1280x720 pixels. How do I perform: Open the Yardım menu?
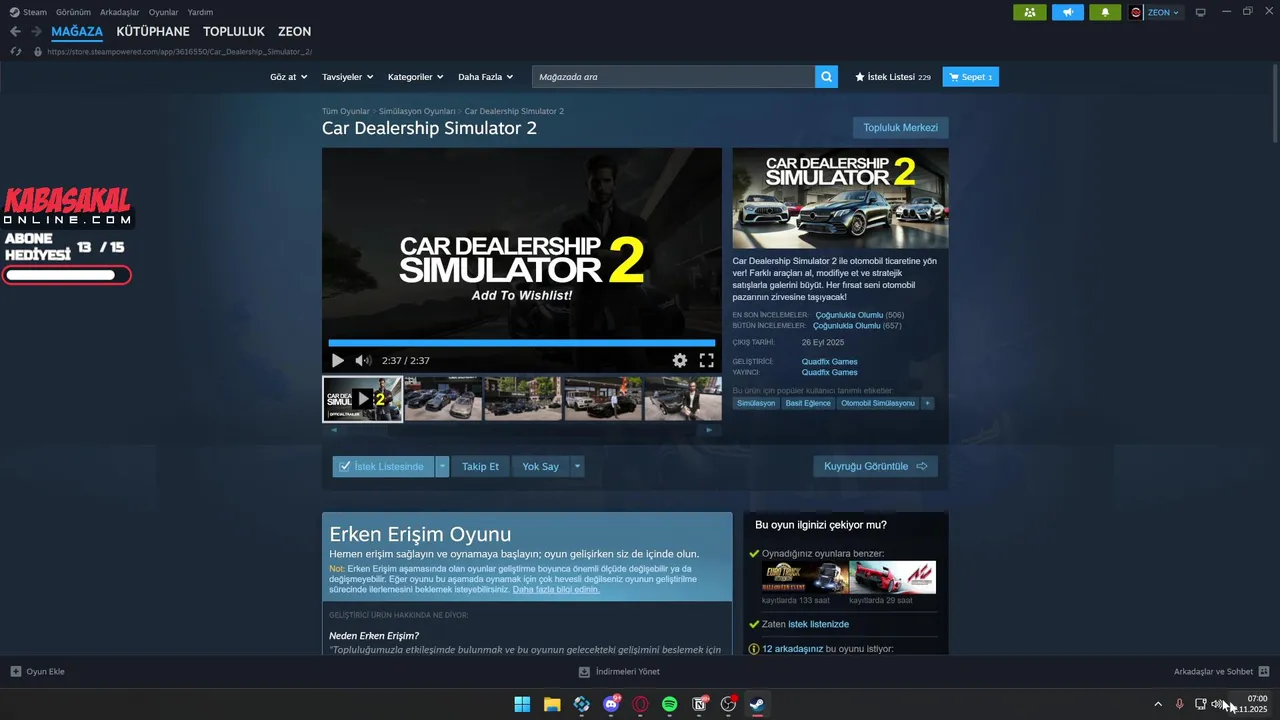(x=200, y=12)
